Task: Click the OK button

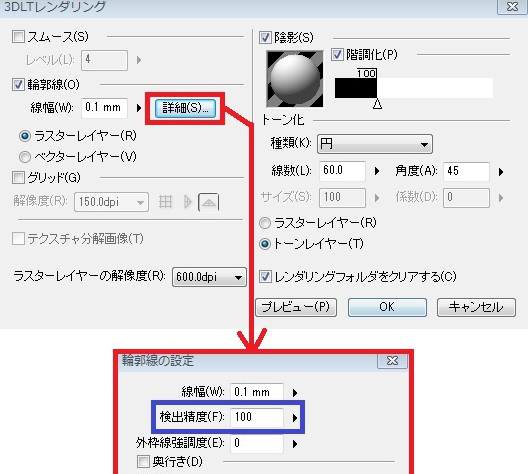Action: (x=387, y=307)
